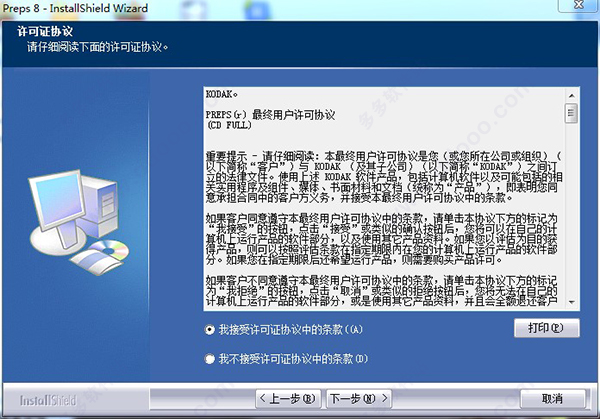Click the header title "许可证协议"
This screenshot has height=419, width=600.
[x=45, y=31]
